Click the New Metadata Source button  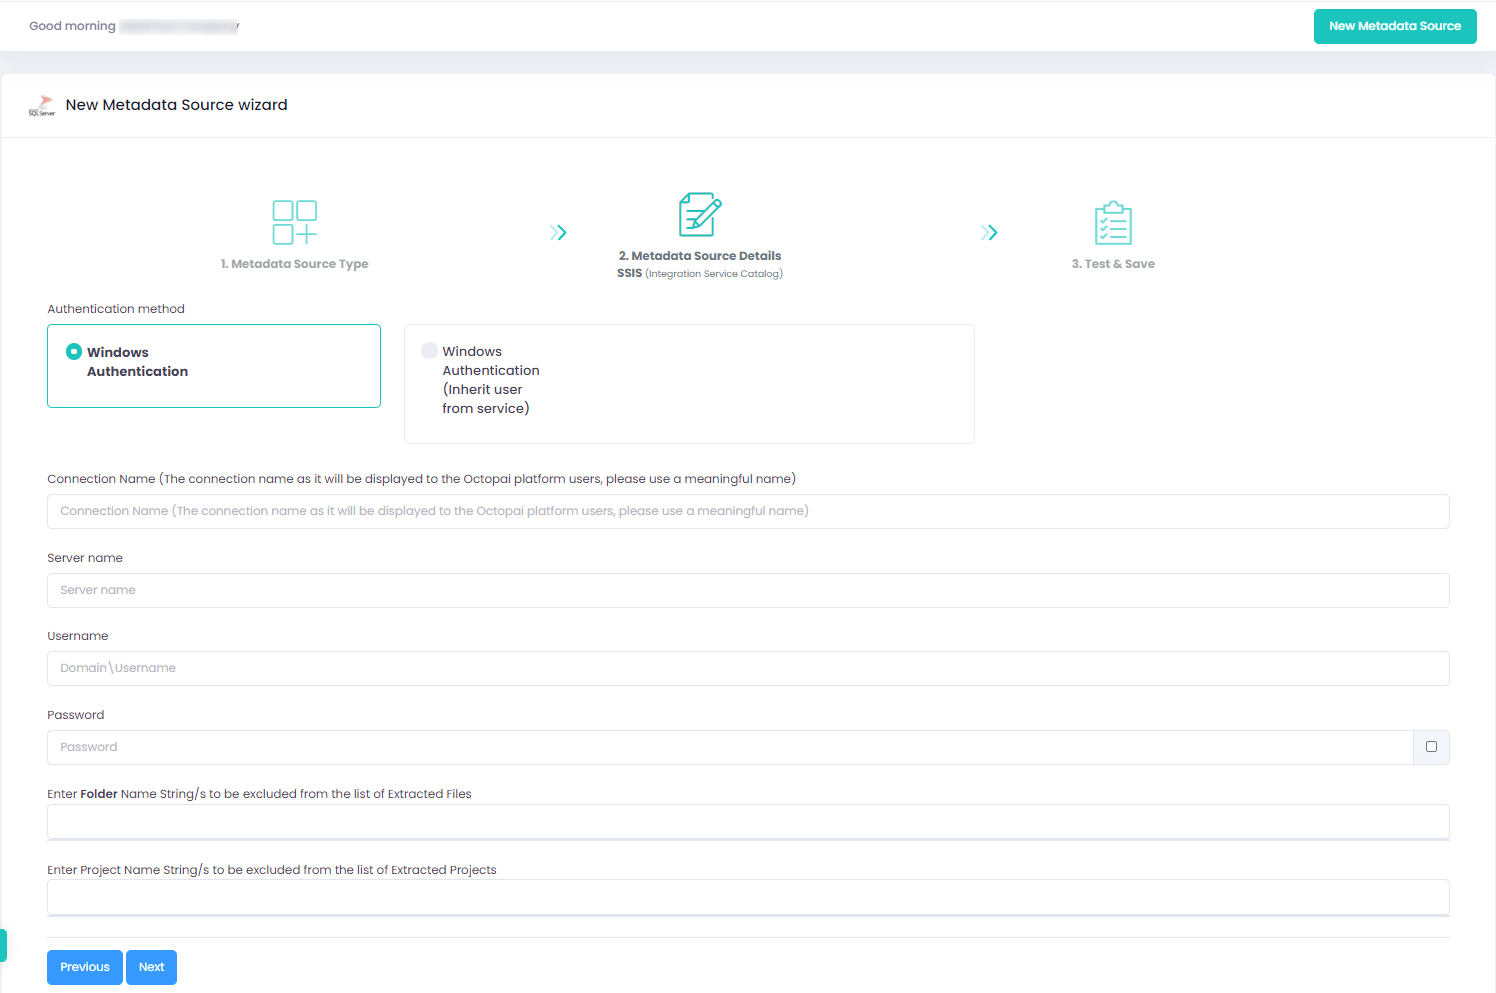(1394, 27)
